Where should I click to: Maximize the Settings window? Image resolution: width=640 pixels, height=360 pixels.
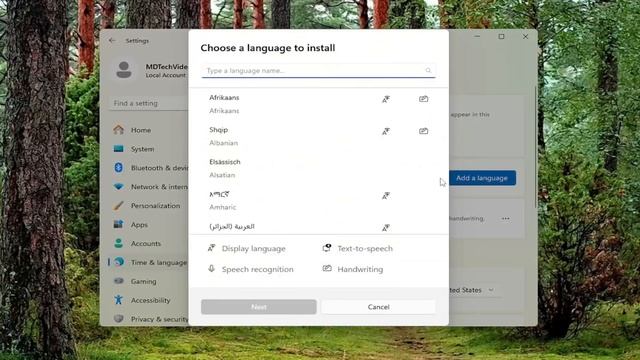tap(501, 37)
